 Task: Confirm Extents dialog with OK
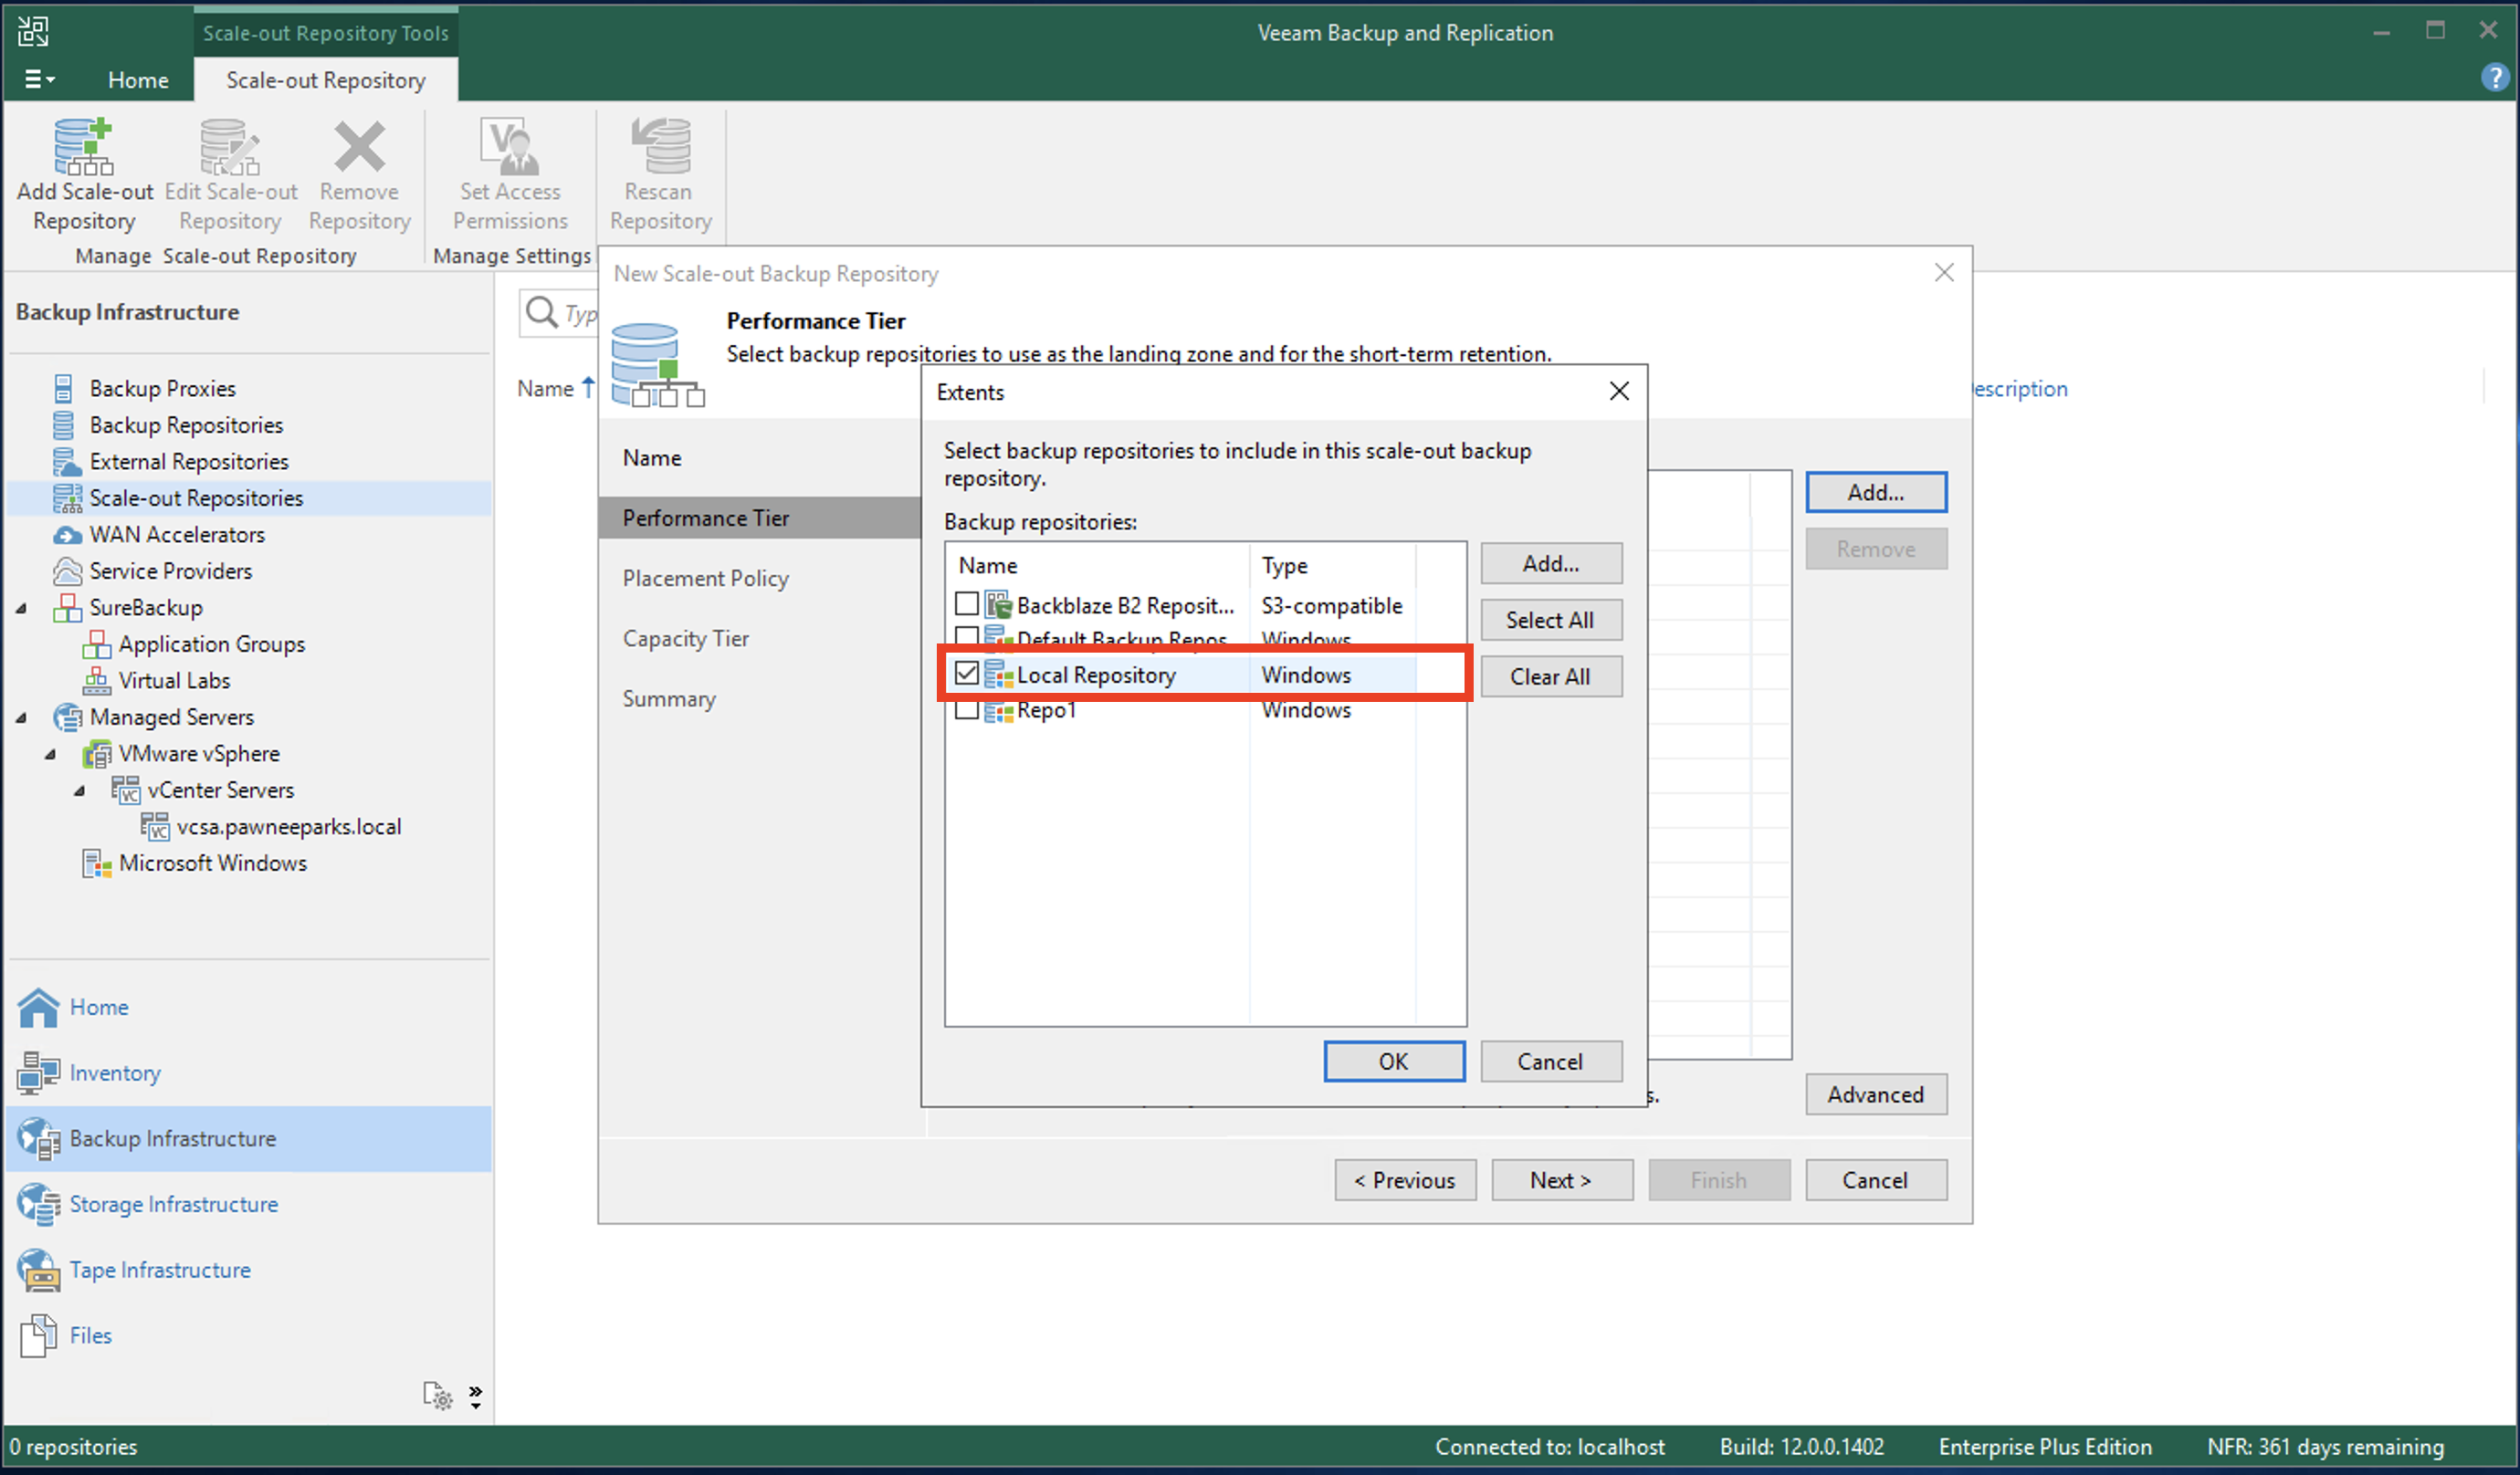1393,1062
